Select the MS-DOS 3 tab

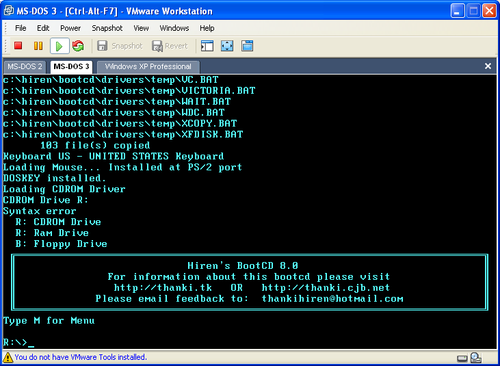[x=71, y=67]
